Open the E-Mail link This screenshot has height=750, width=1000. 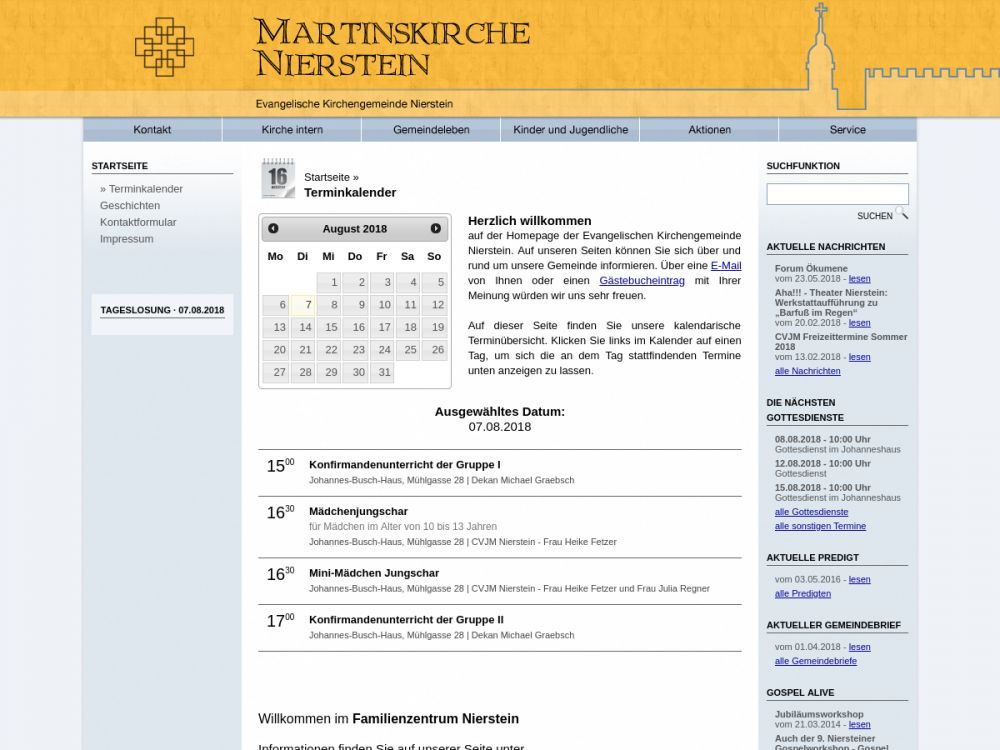coord(725,265)
